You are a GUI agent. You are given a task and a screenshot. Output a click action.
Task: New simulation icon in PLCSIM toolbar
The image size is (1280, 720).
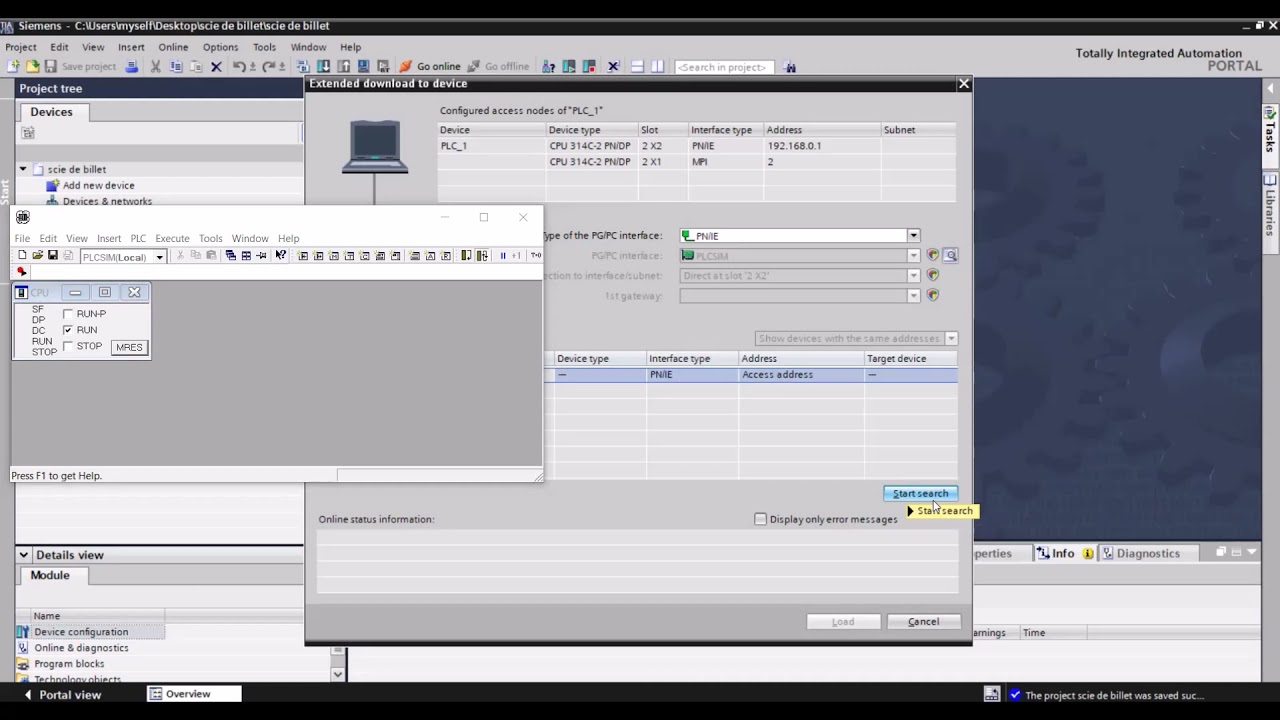pyautogui.click(x=22, y=256)
